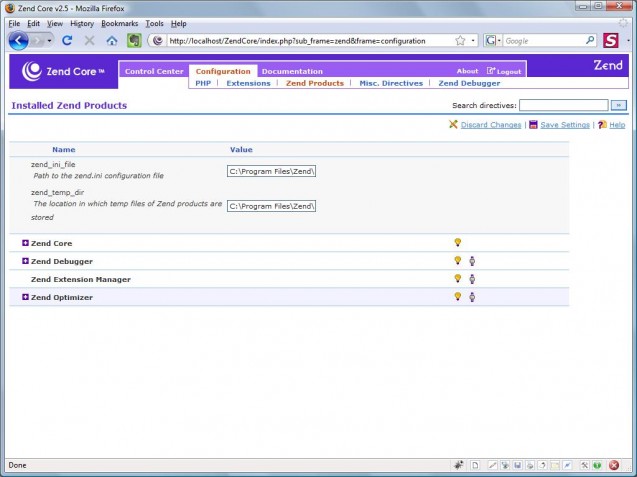
Task: Open the View menu
Action: (54, 24)
